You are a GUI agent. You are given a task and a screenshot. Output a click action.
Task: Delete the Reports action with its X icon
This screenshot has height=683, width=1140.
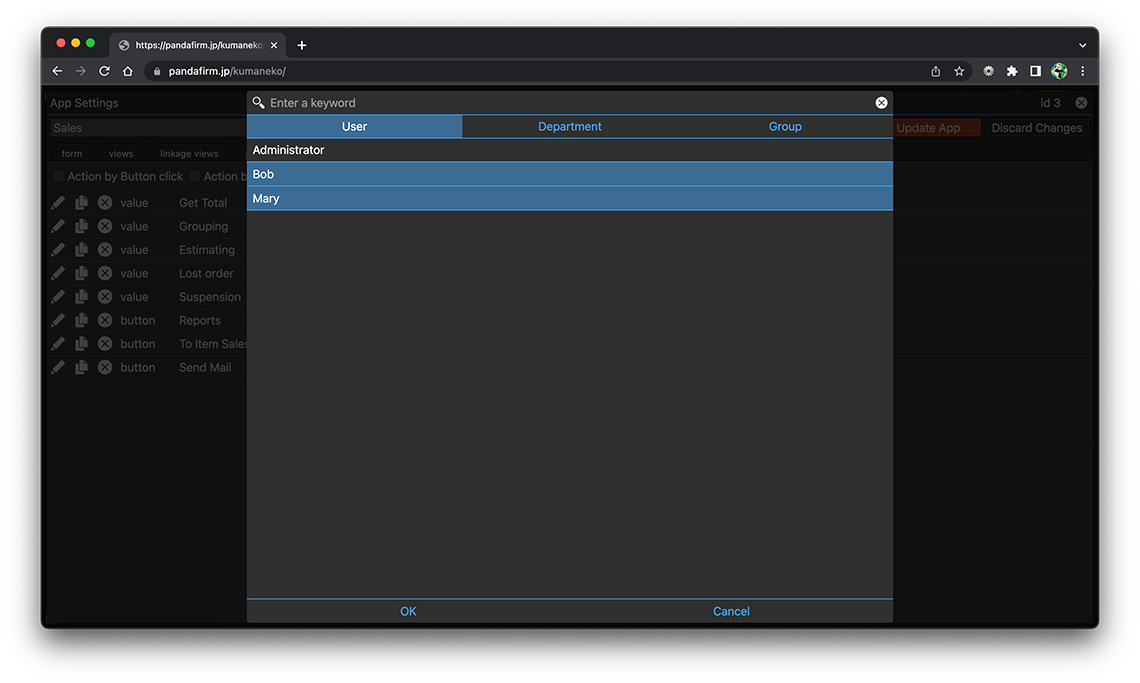click(105, 320)
